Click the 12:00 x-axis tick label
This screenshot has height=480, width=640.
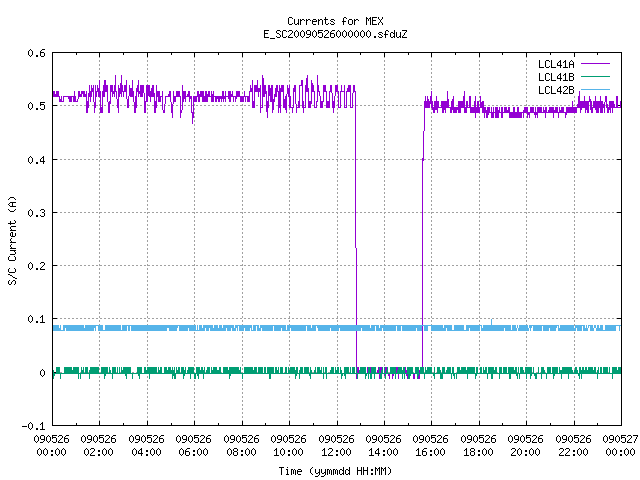pyautogui.click(x=336, y=452)
